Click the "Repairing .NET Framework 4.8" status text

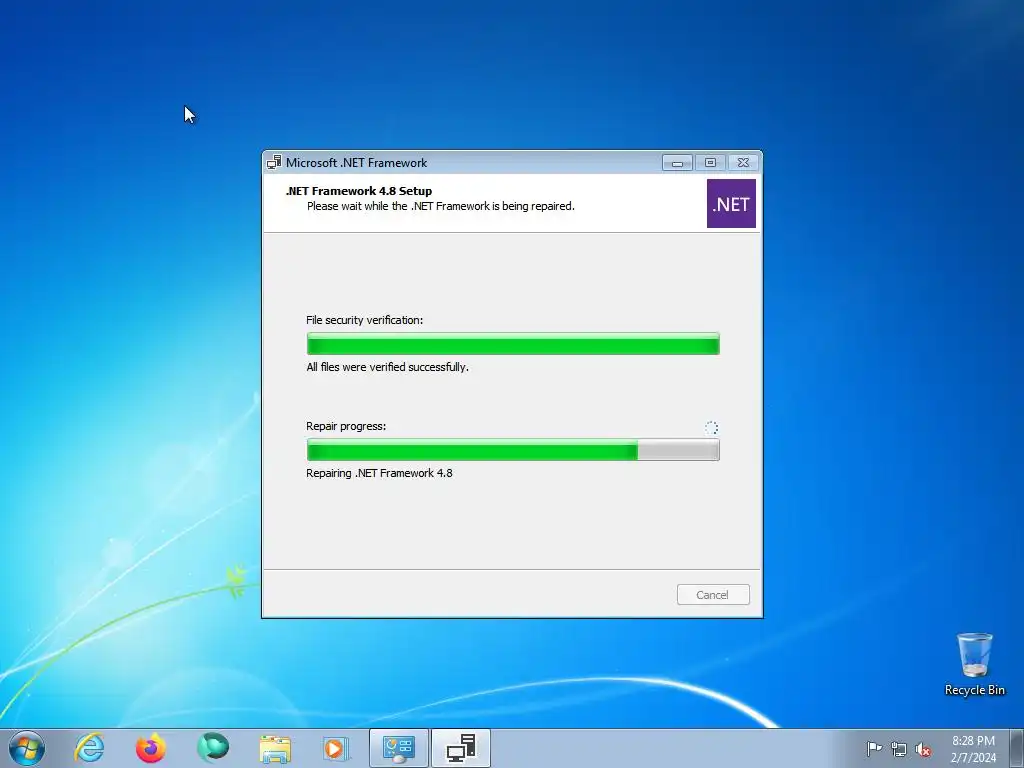(379, 473)
